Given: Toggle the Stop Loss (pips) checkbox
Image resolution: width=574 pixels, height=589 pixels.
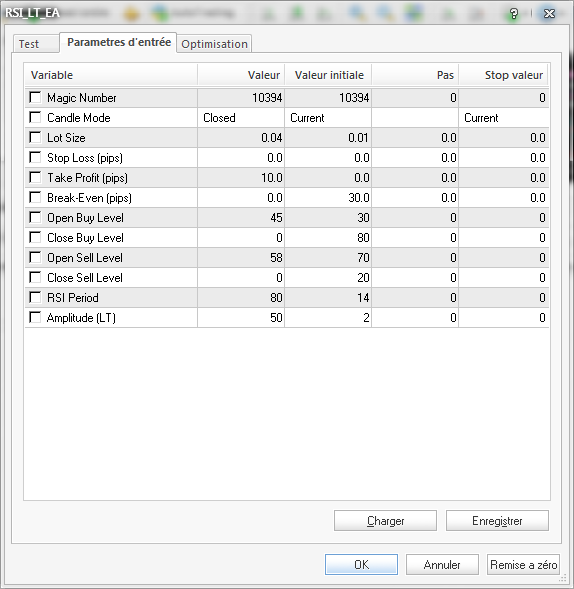Looking at the screenshot, I should coord(35,157).
